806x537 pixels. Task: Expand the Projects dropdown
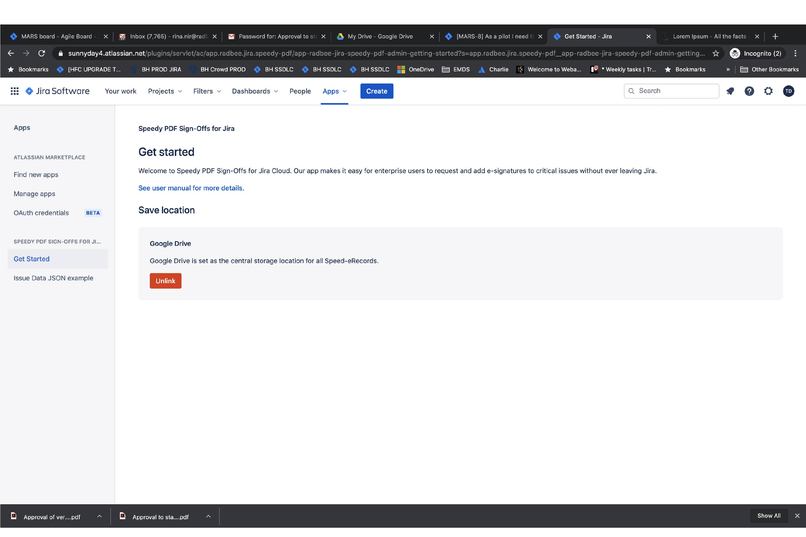pyautogui.click(x=164, y=91)
